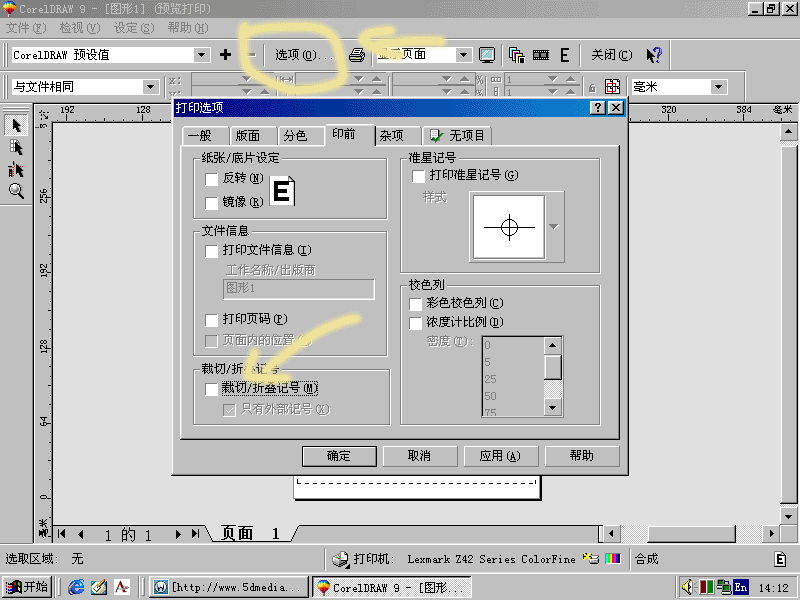Image resolution: width=800 pixels, height=600 pixels.
Task: Check 打印页码 page numbers option
Action: 211,320
